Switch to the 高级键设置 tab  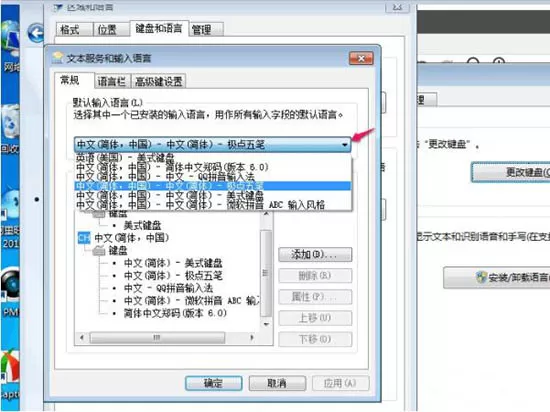coord(159,81)
